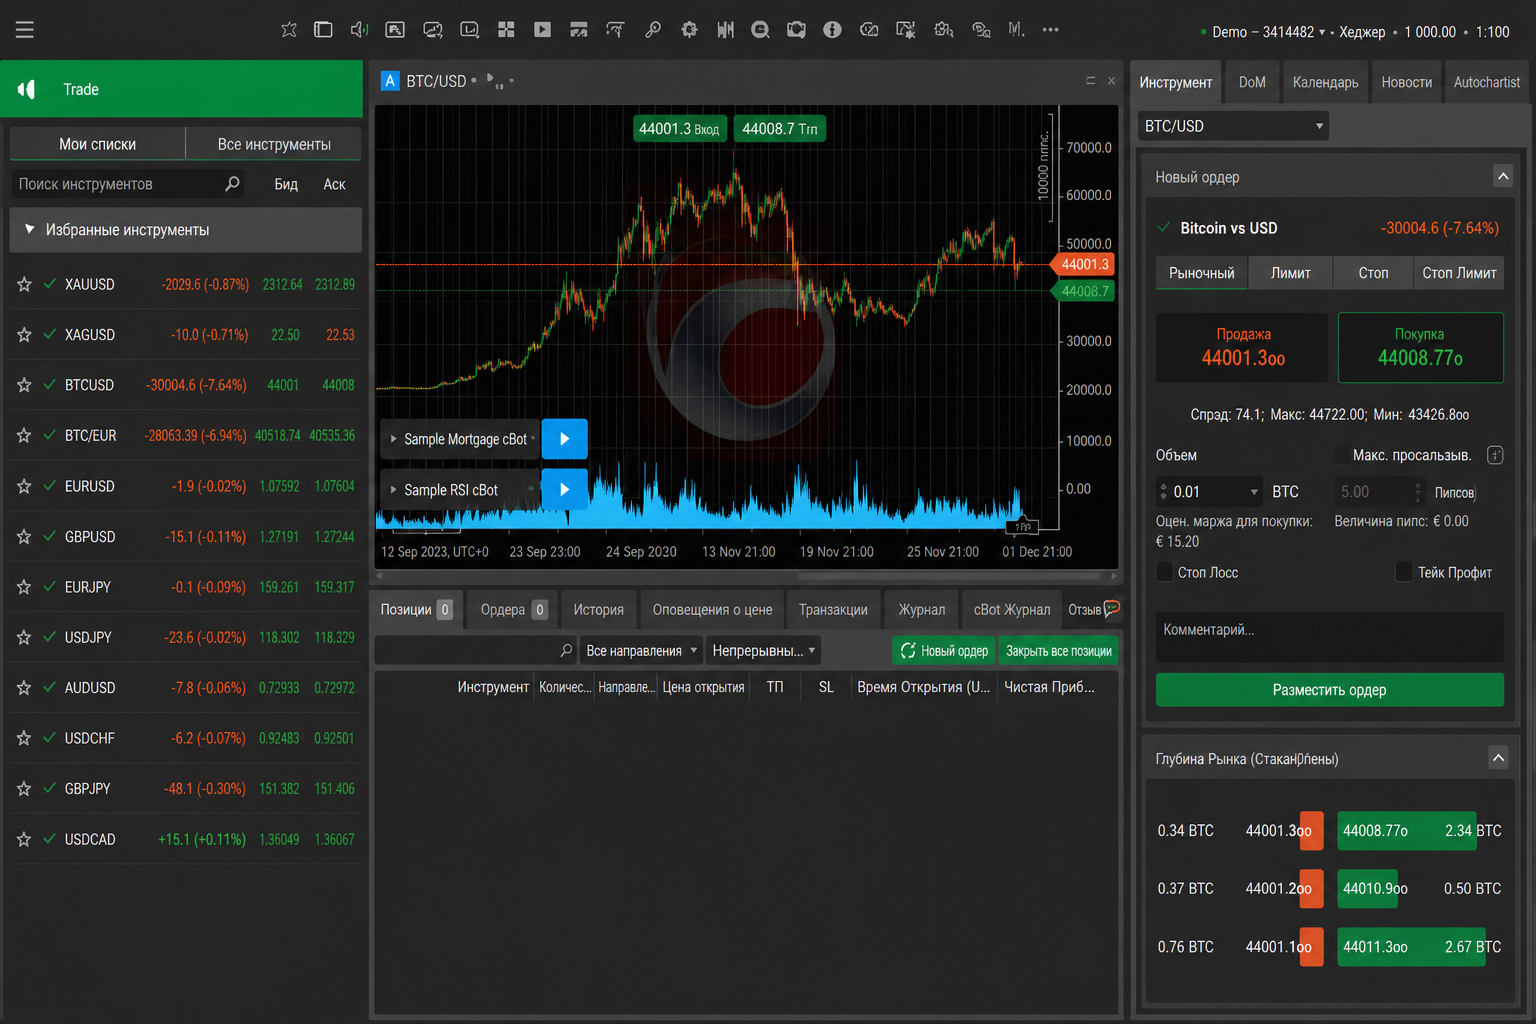Click the chart-with-cursor icon in toolbar
This screenshot has width=1536, height=1024.
point(906,30)
